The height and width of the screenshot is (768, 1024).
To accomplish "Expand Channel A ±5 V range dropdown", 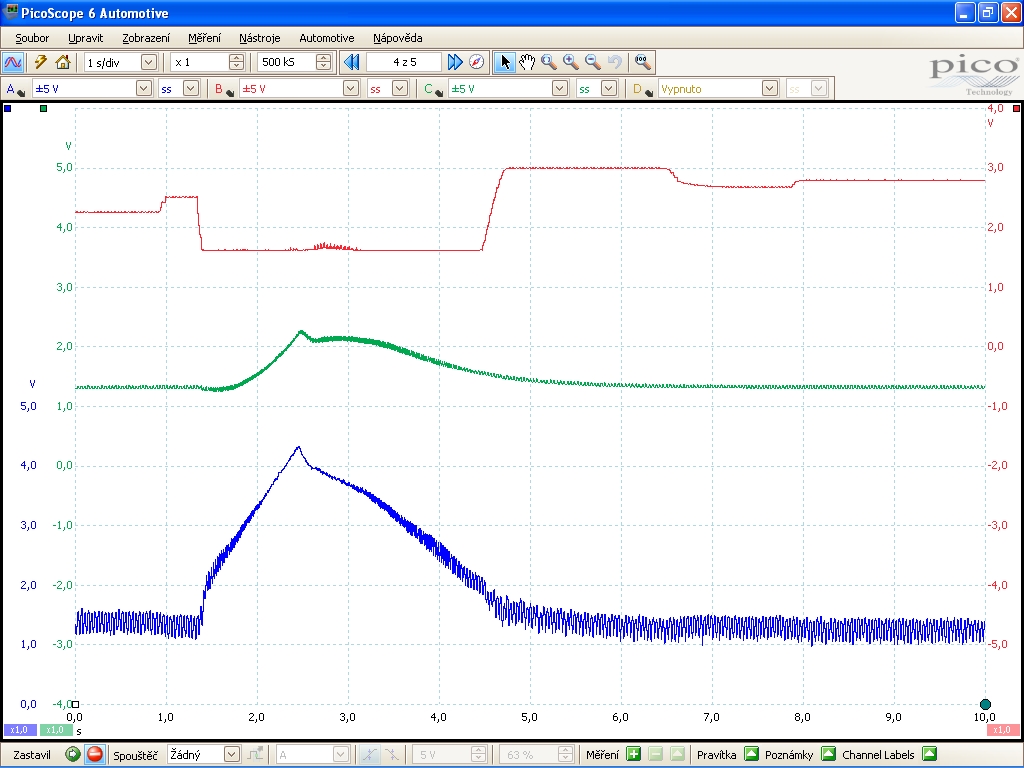I will pos(142,88).
